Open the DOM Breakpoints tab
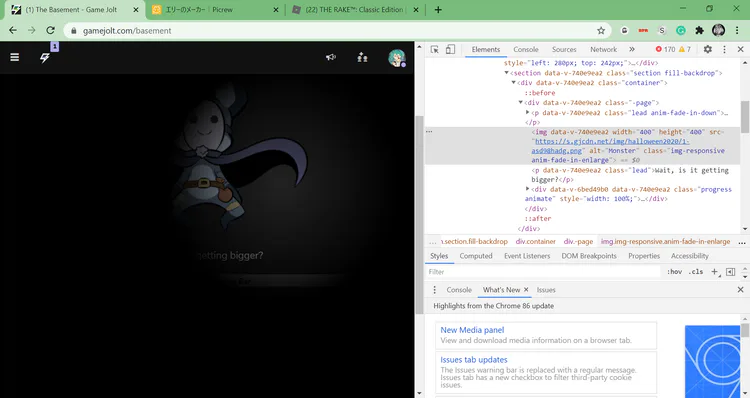The image size is (750, 398). (x=589, y=256)
